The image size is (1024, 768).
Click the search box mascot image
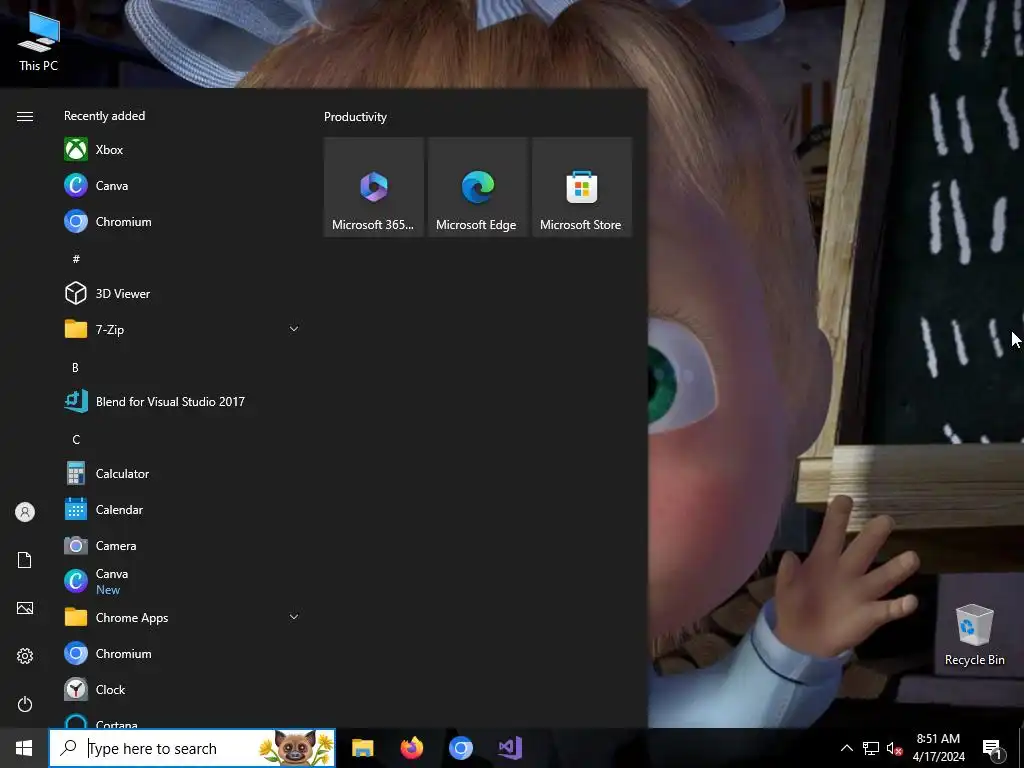[x=295, y=748]
